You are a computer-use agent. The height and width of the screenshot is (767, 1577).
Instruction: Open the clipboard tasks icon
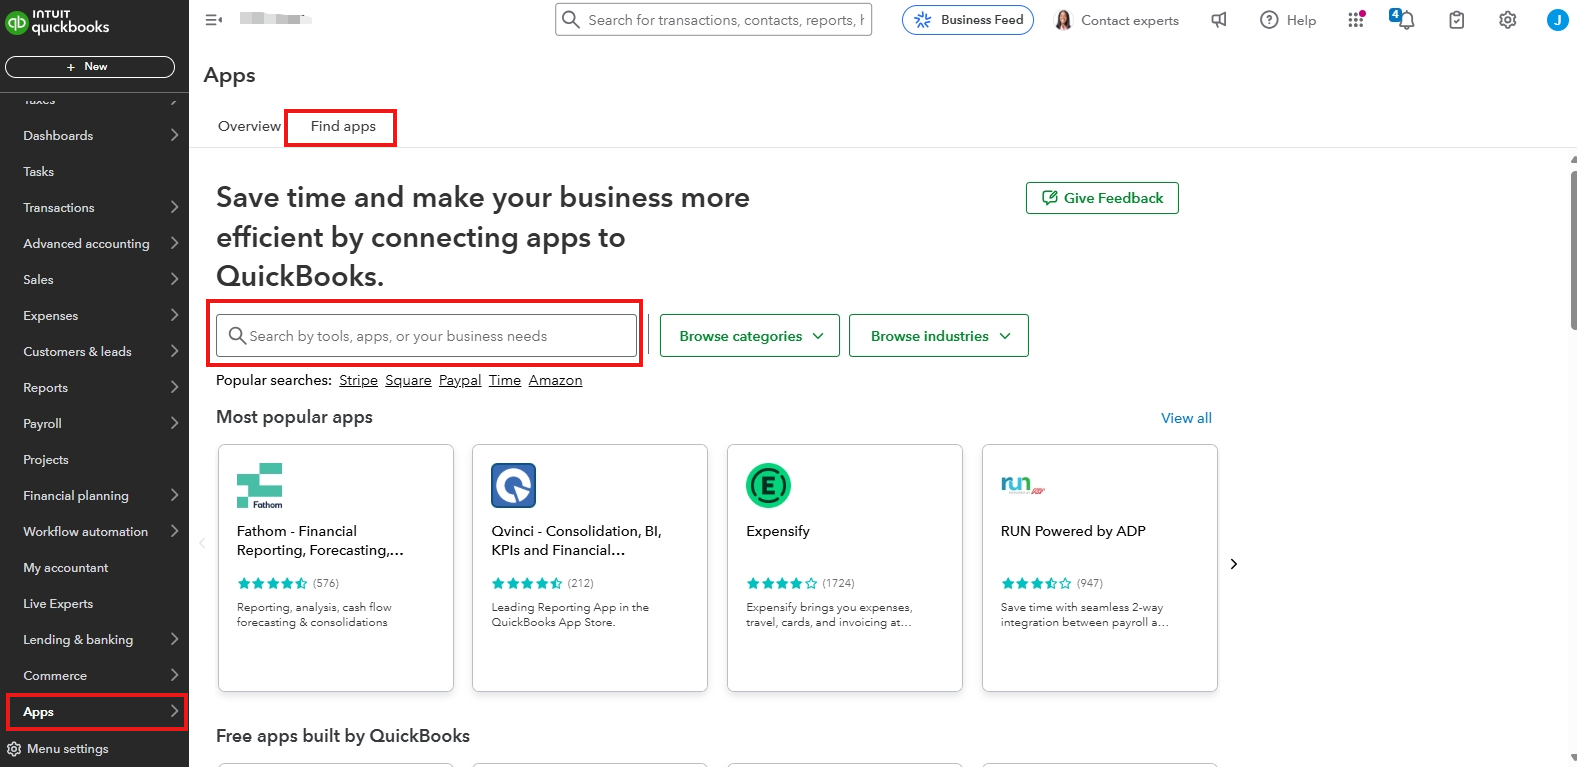[x=1457, y=20]
